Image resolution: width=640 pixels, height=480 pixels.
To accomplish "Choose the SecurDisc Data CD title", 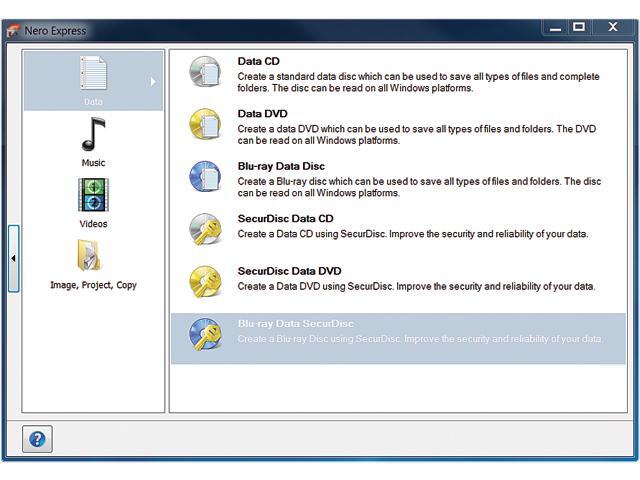I will [285, 218].
